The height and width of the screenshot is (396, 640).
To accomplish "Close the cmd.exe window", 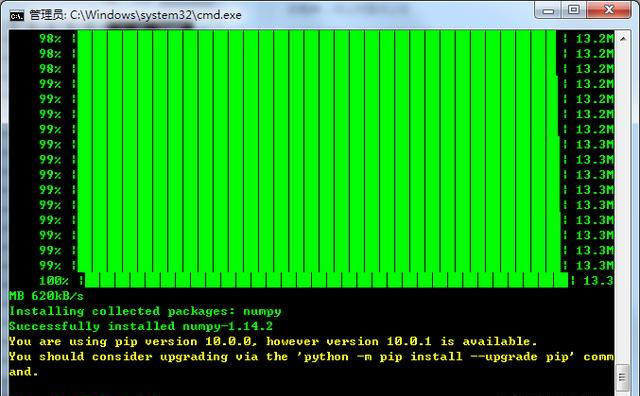I will [x=609, y=10].
